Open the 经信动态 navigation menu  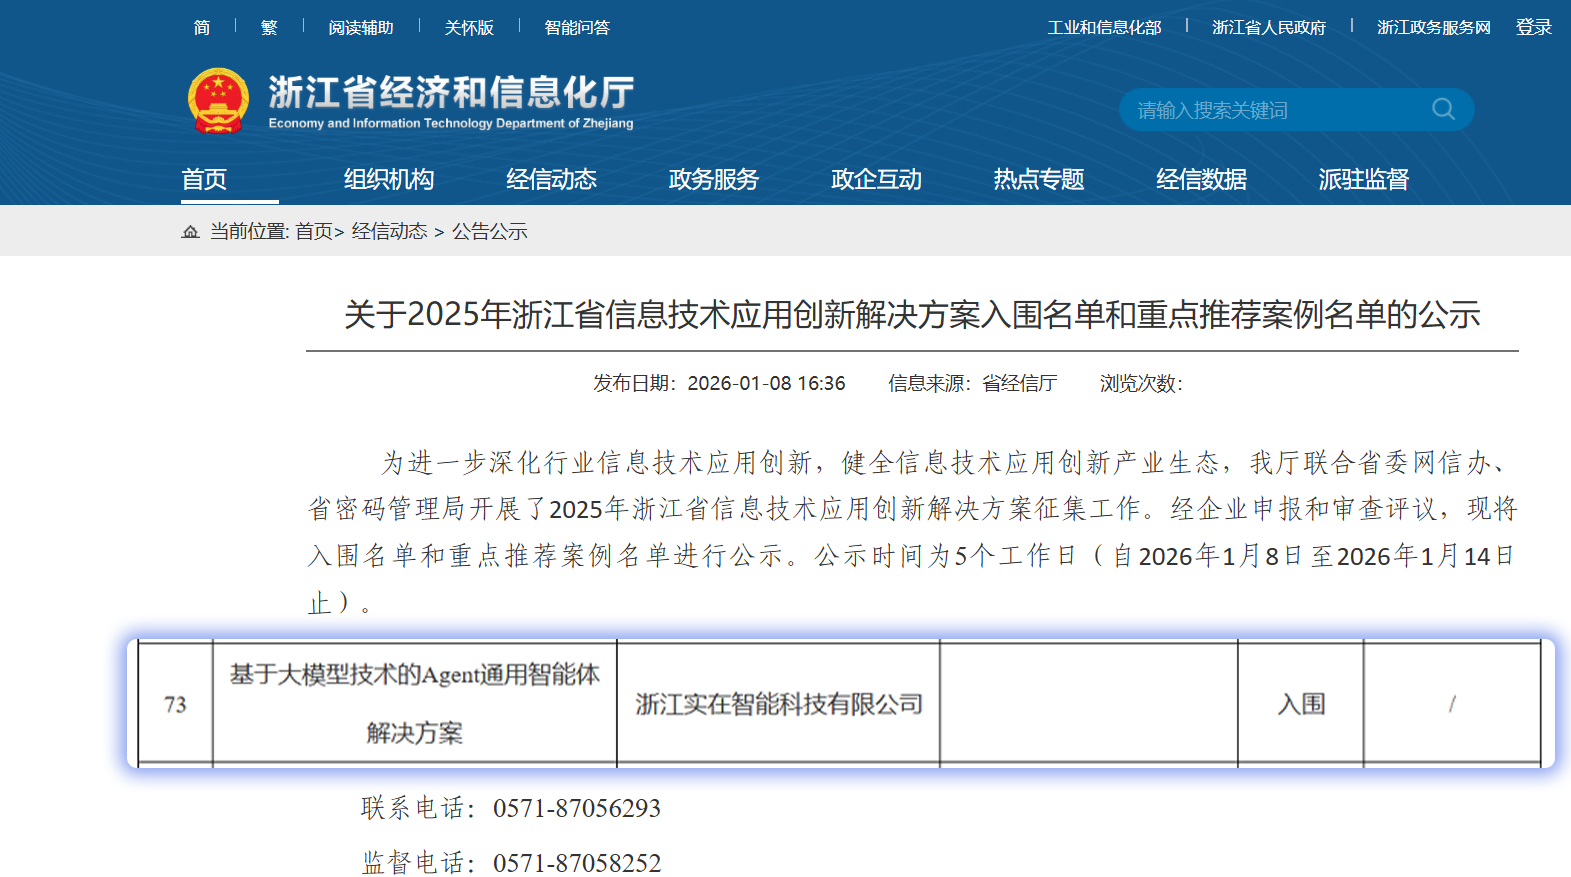[551, 179]
